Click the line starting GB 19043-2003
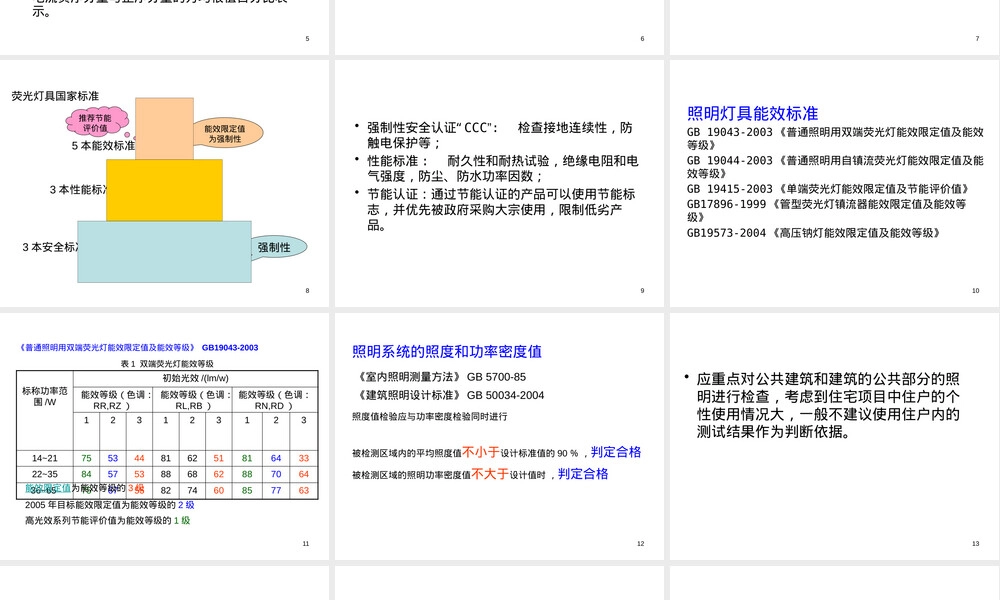This screenshot has width=1000, height=600. 835,138
